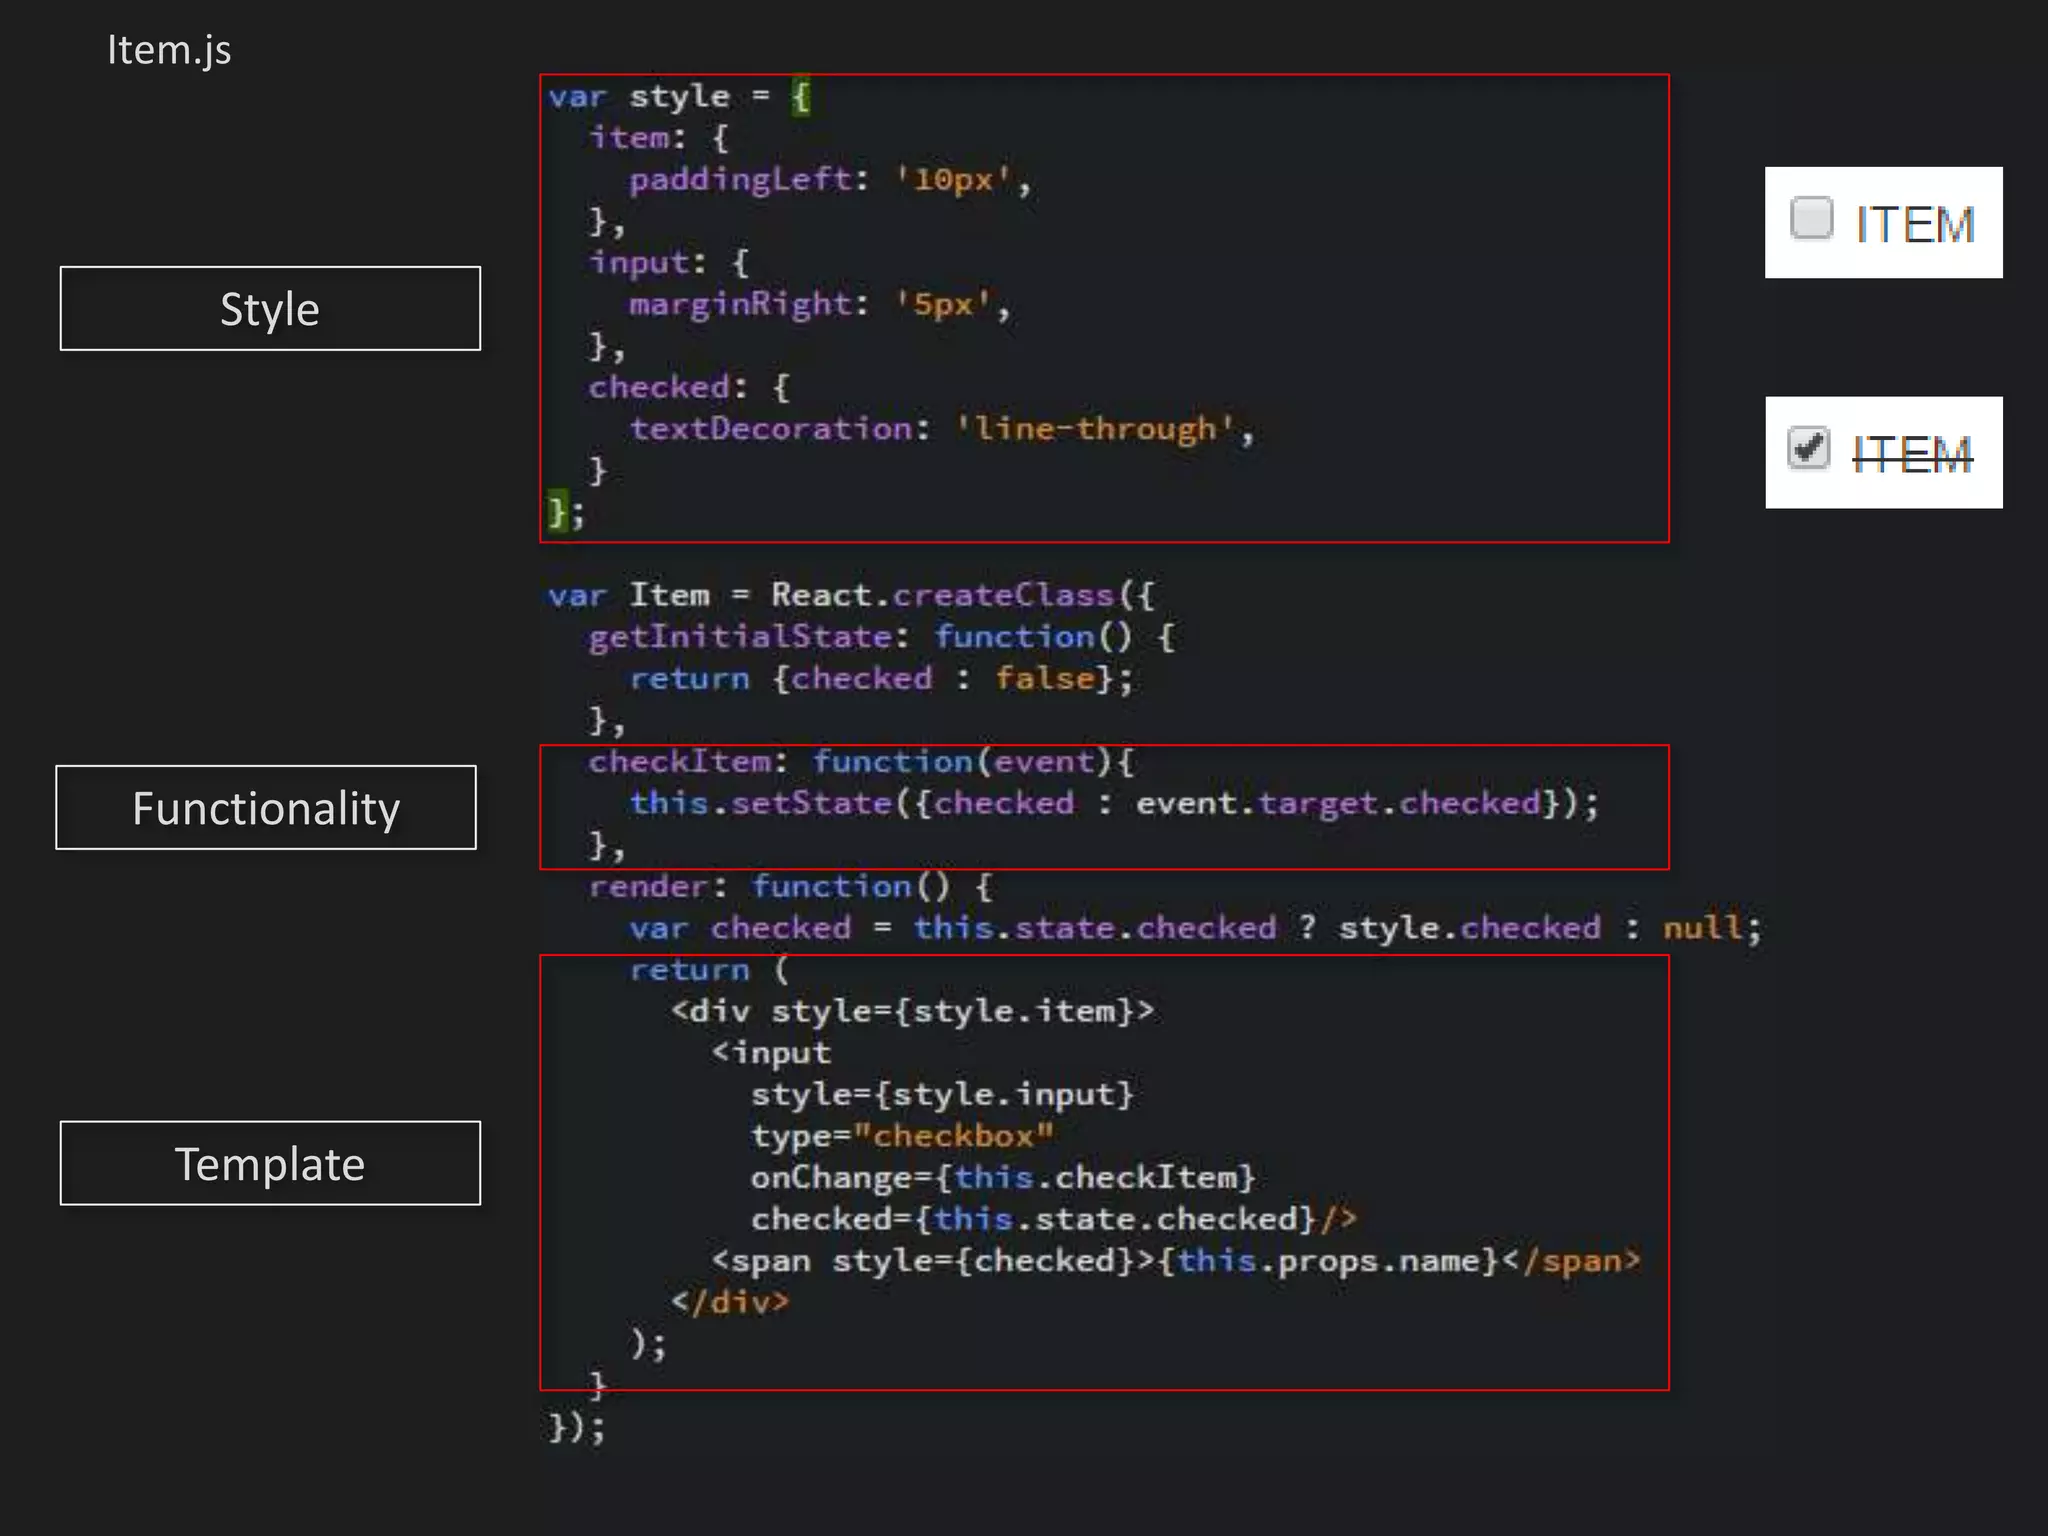Viewport: 2048px width, 1536px height.
Task: Click the checkItem function definition
Action: [860, 762]
